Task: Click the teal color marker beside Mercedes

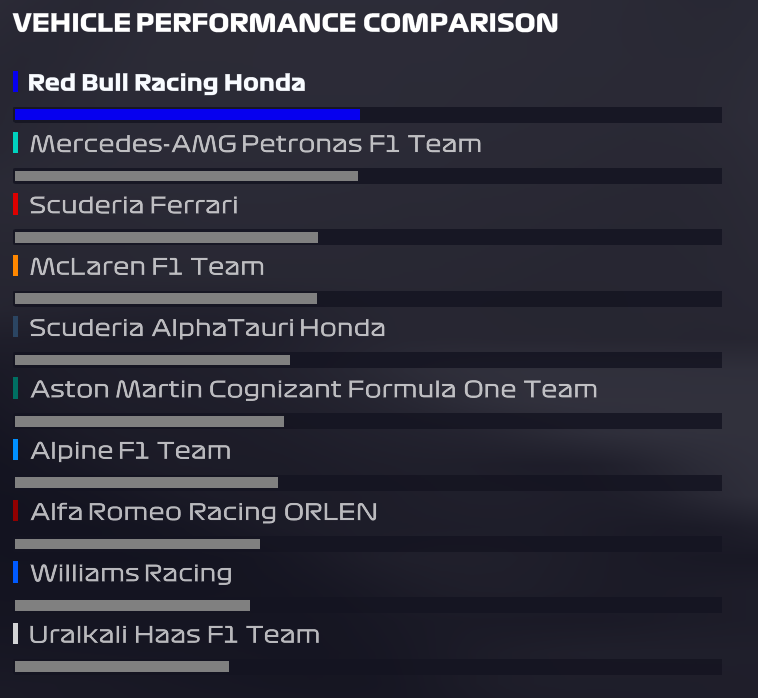Action: point(16,144)
